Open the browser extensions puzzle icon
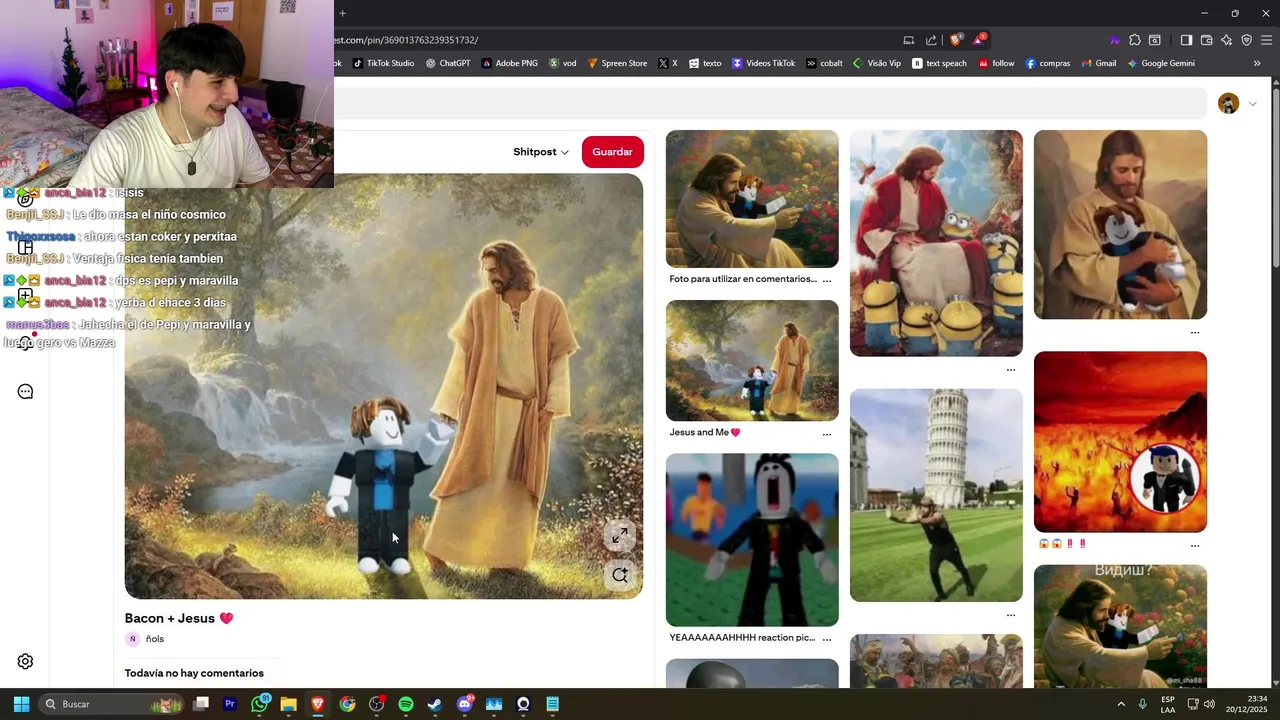 [x=1134, y=40]
